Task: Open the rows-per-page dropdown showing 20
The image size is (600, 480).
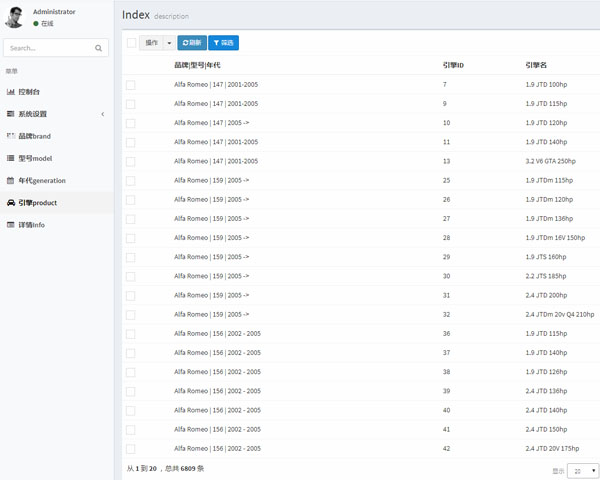Action: point(583,469)
